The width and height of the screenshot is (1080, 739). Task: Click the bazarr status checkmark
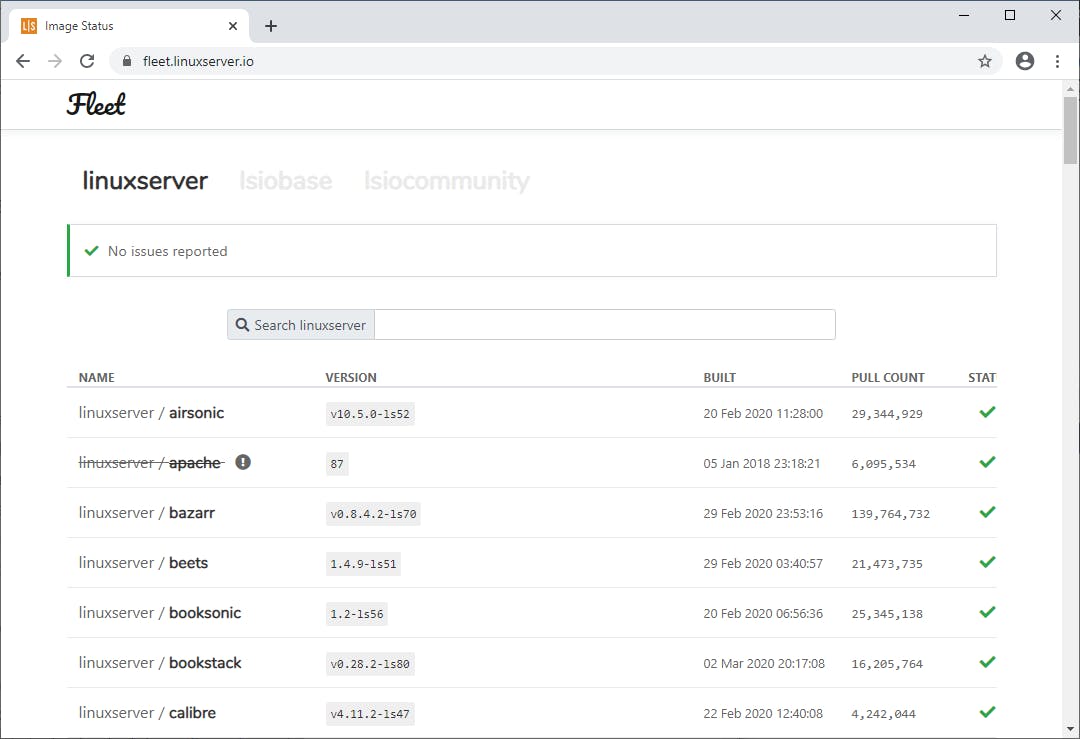987,512
